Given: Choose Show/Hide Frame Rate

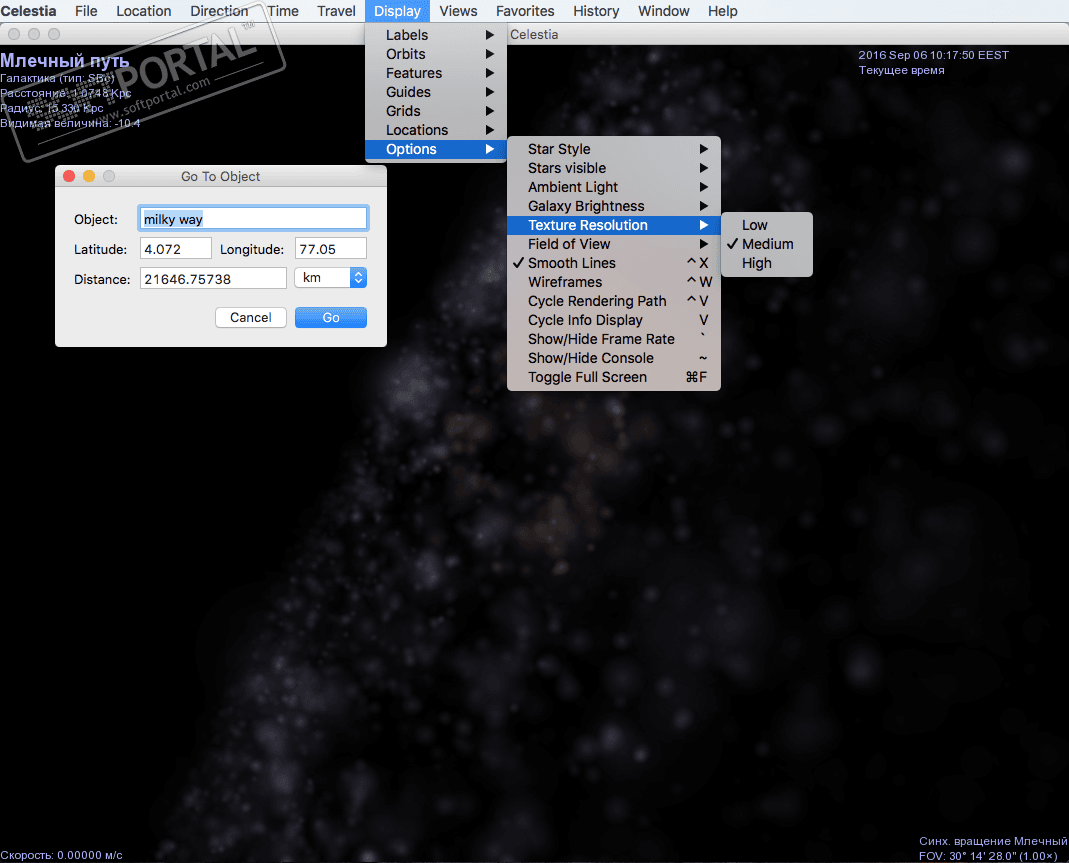Looking at the screenshot, I should (614, 339).
